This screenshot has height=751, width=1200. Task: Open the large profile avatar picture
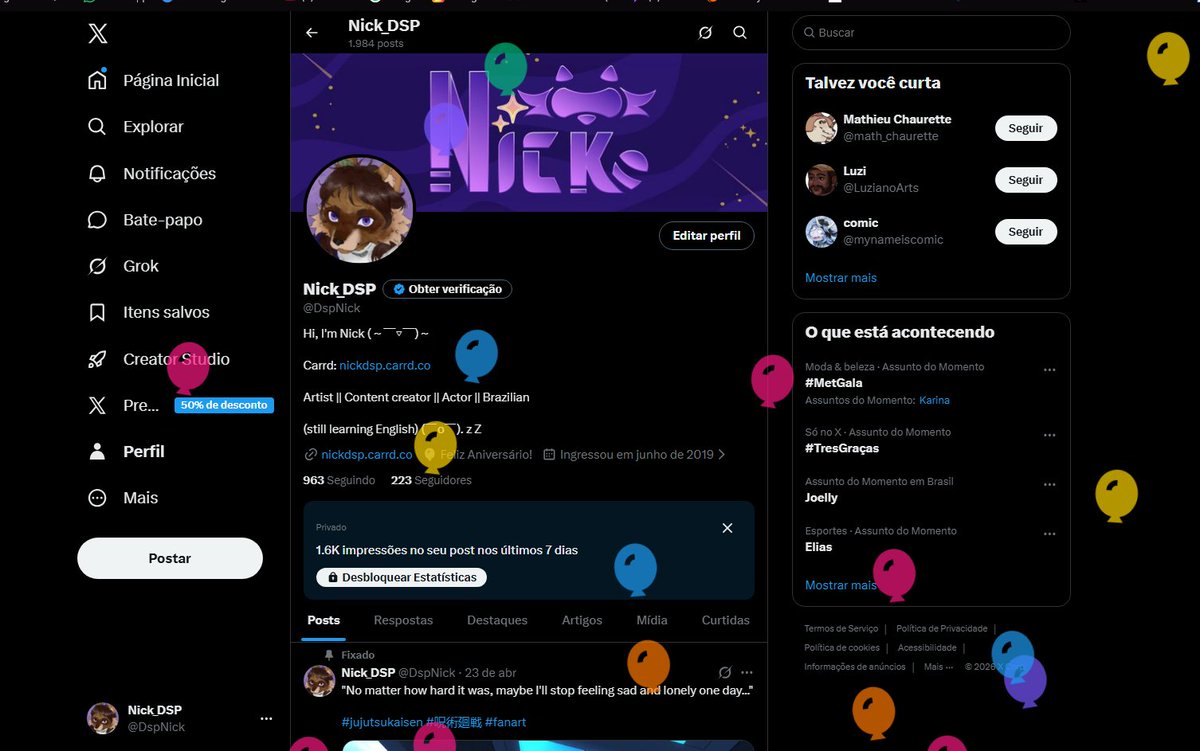coord(359,211)
